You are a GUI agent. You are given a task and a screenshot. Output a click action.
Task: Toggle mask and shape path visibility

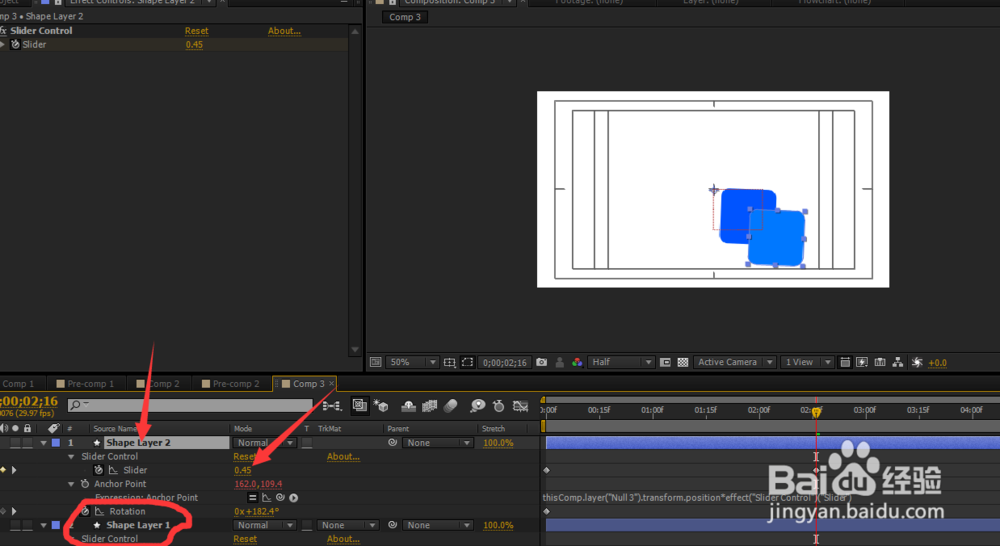[467, 362]
